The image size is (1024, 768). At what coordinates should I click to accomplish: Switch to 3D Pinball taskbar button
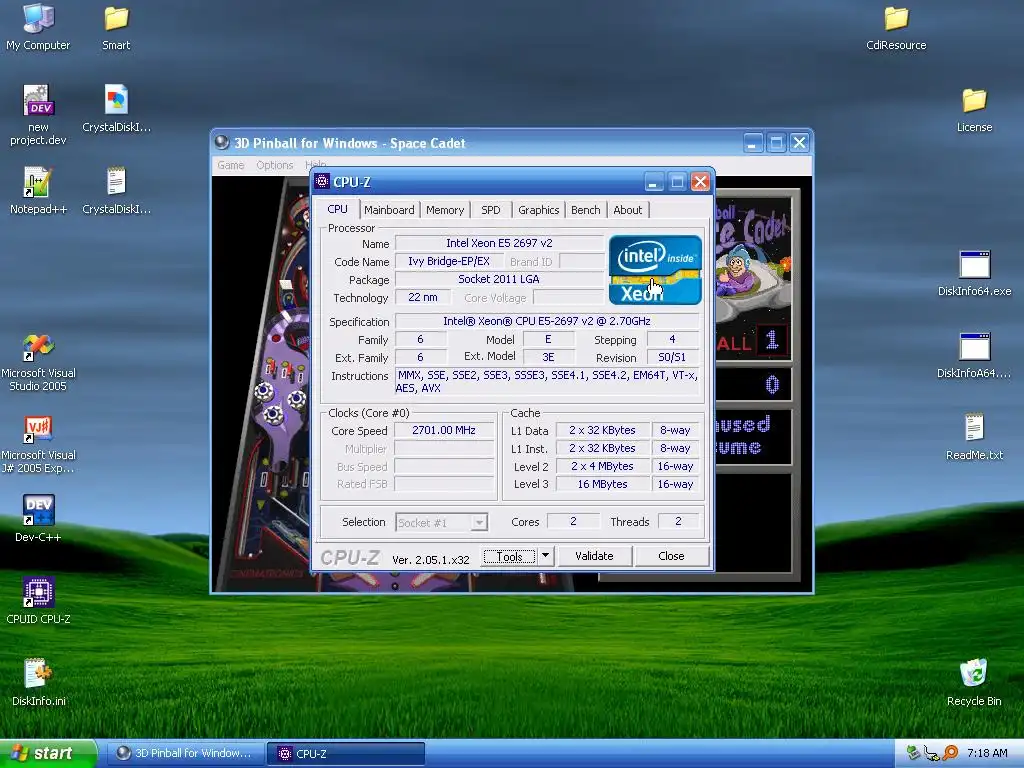point(185,753)
